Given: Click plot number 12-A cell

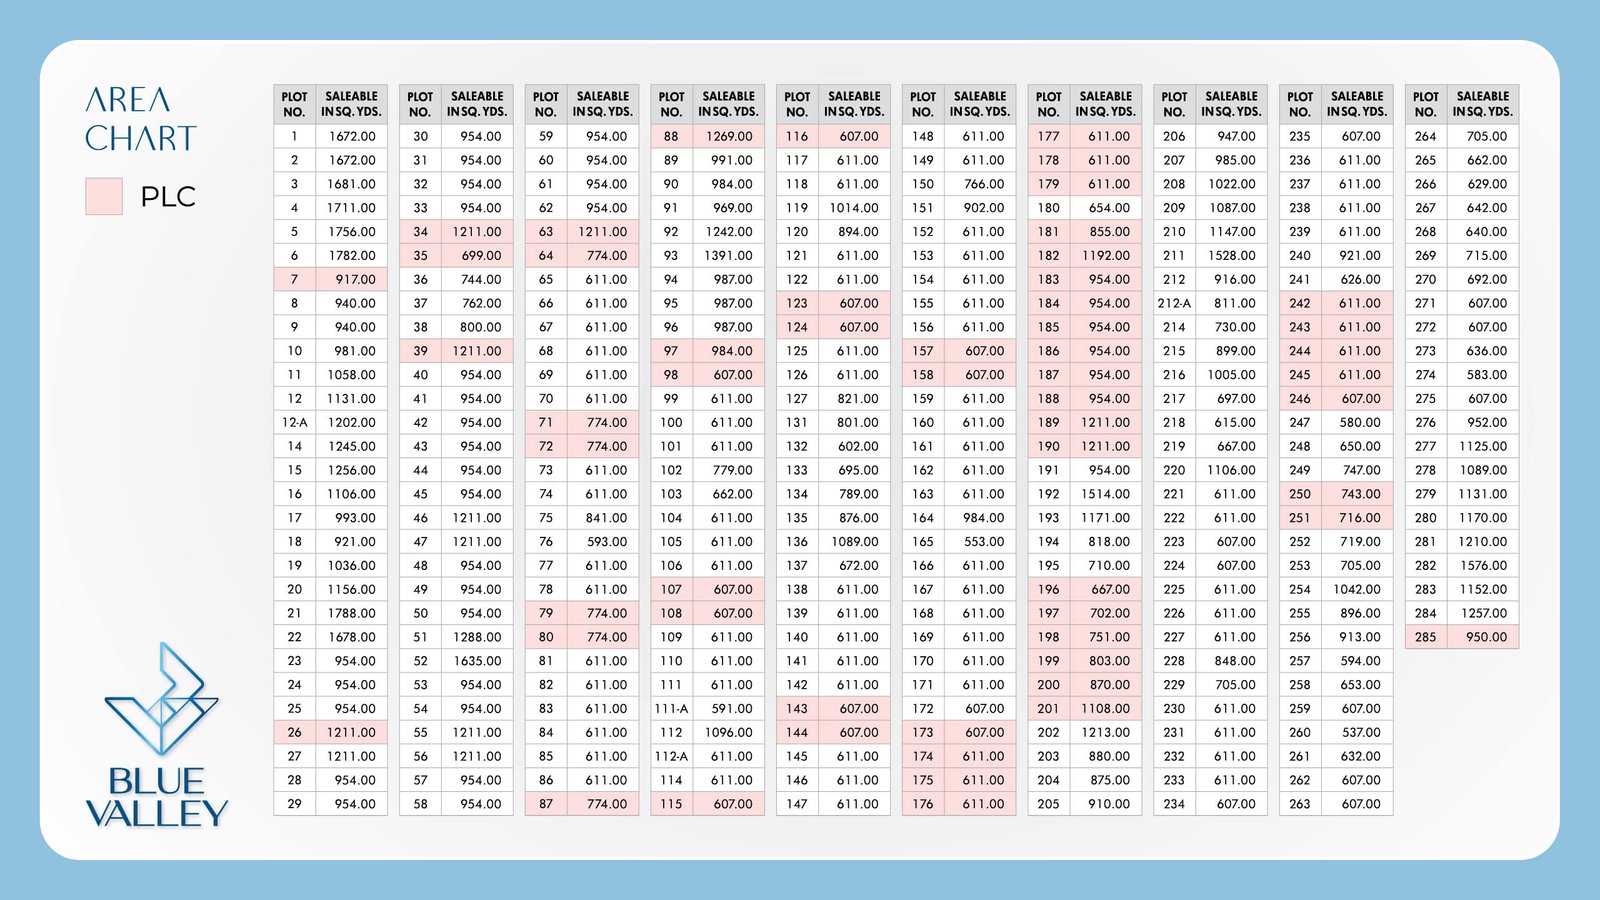Looking at the screenshot, I should click(x=294, y=422).
